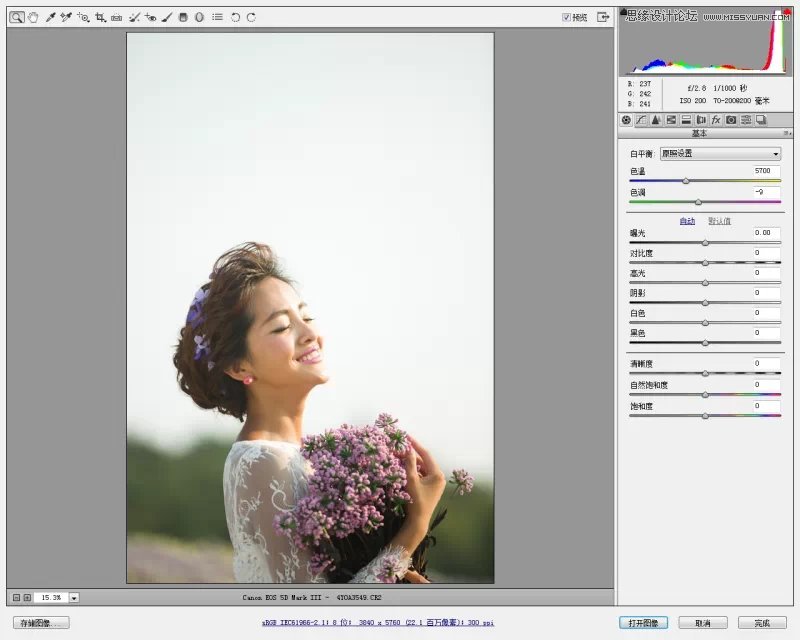800x640 pixels.
Task: Toggle the 预览 preview checkbox
Action: pos(567,17)
